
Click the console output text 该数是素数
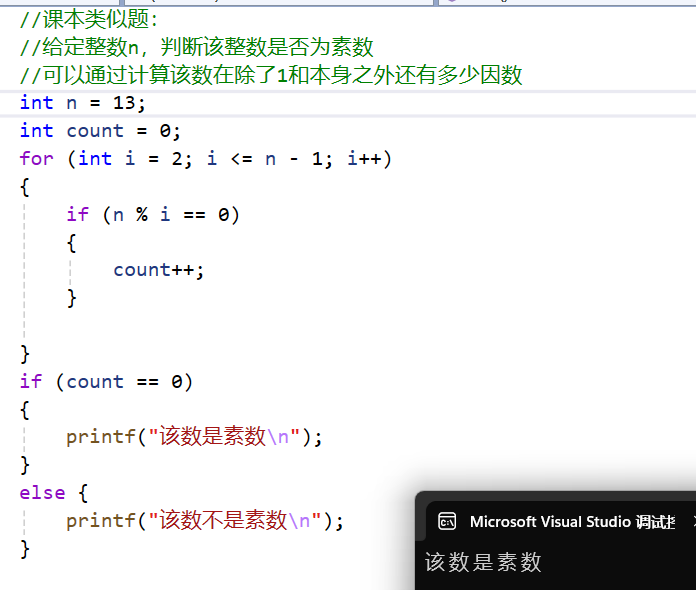[x=483, y=562]
